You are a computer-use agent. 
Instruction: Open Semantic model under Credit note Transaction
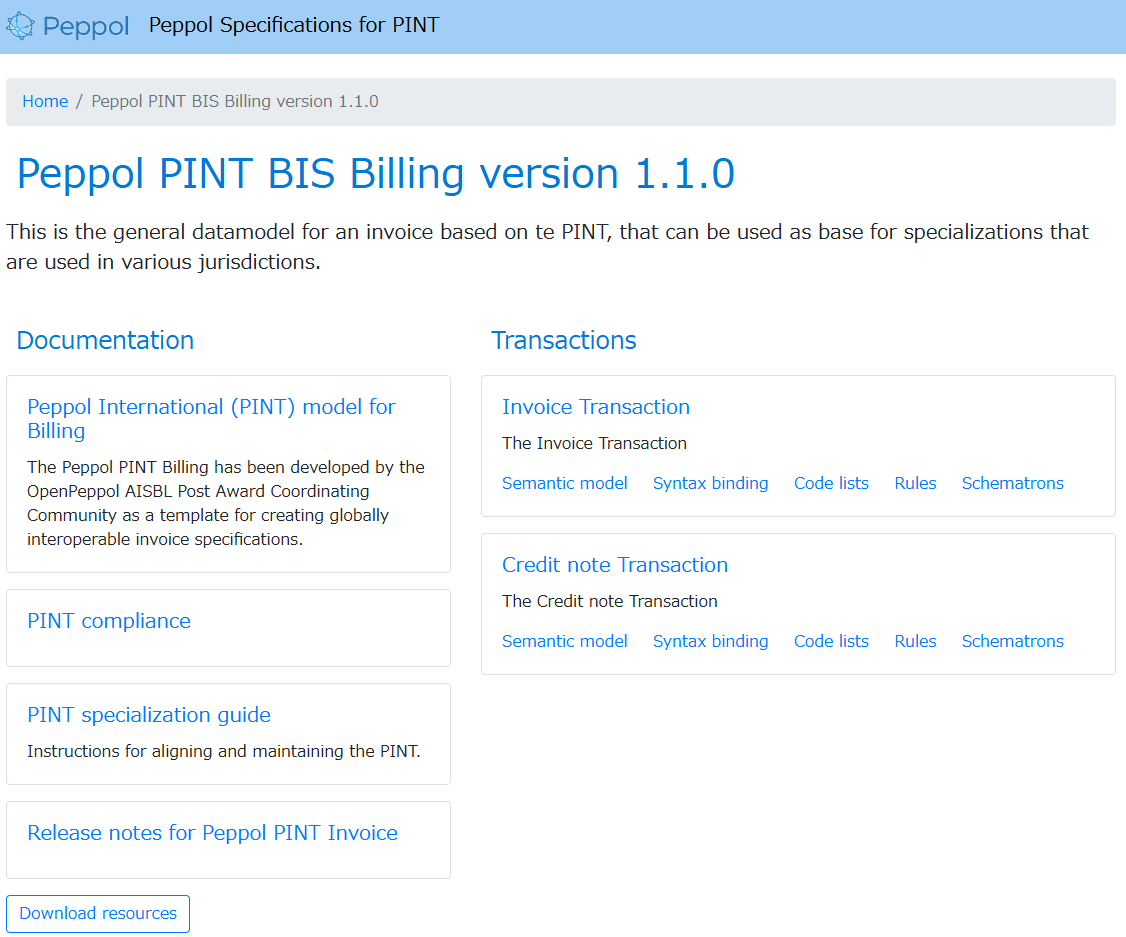pos(564,641)
